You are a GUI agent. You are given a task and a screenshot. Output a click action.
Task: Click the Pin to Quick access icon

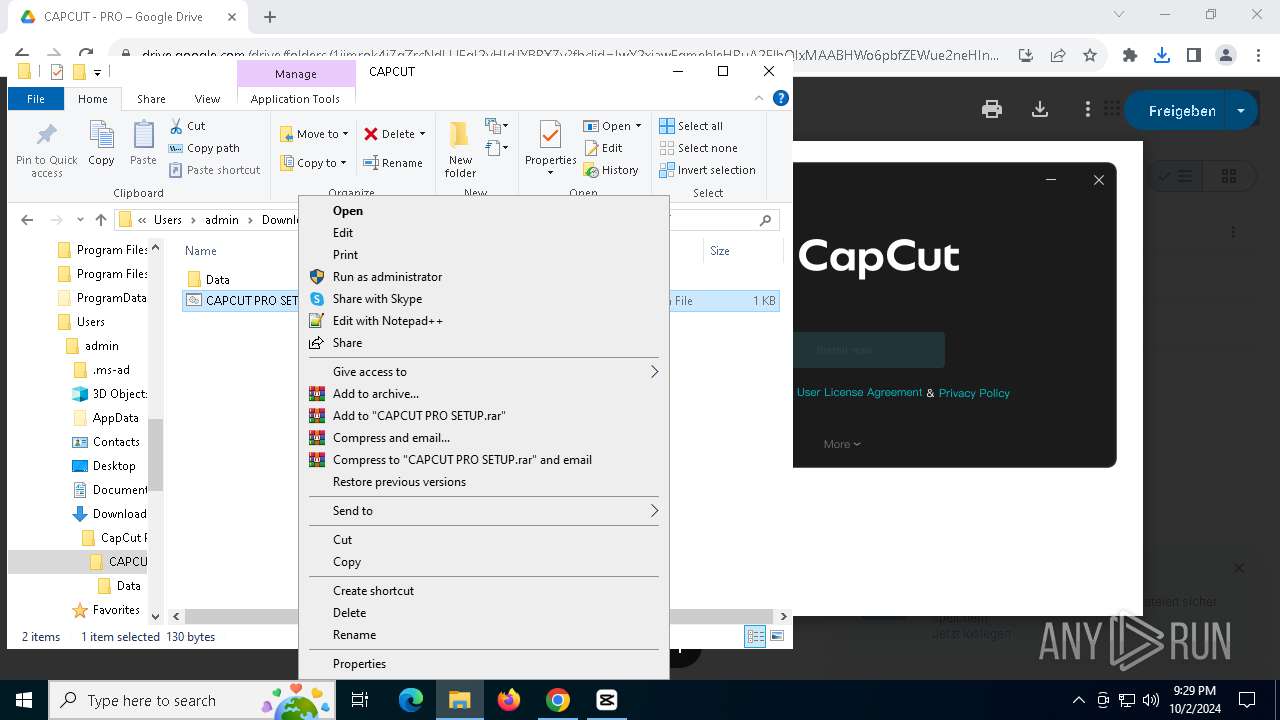[x=46, y=149]
